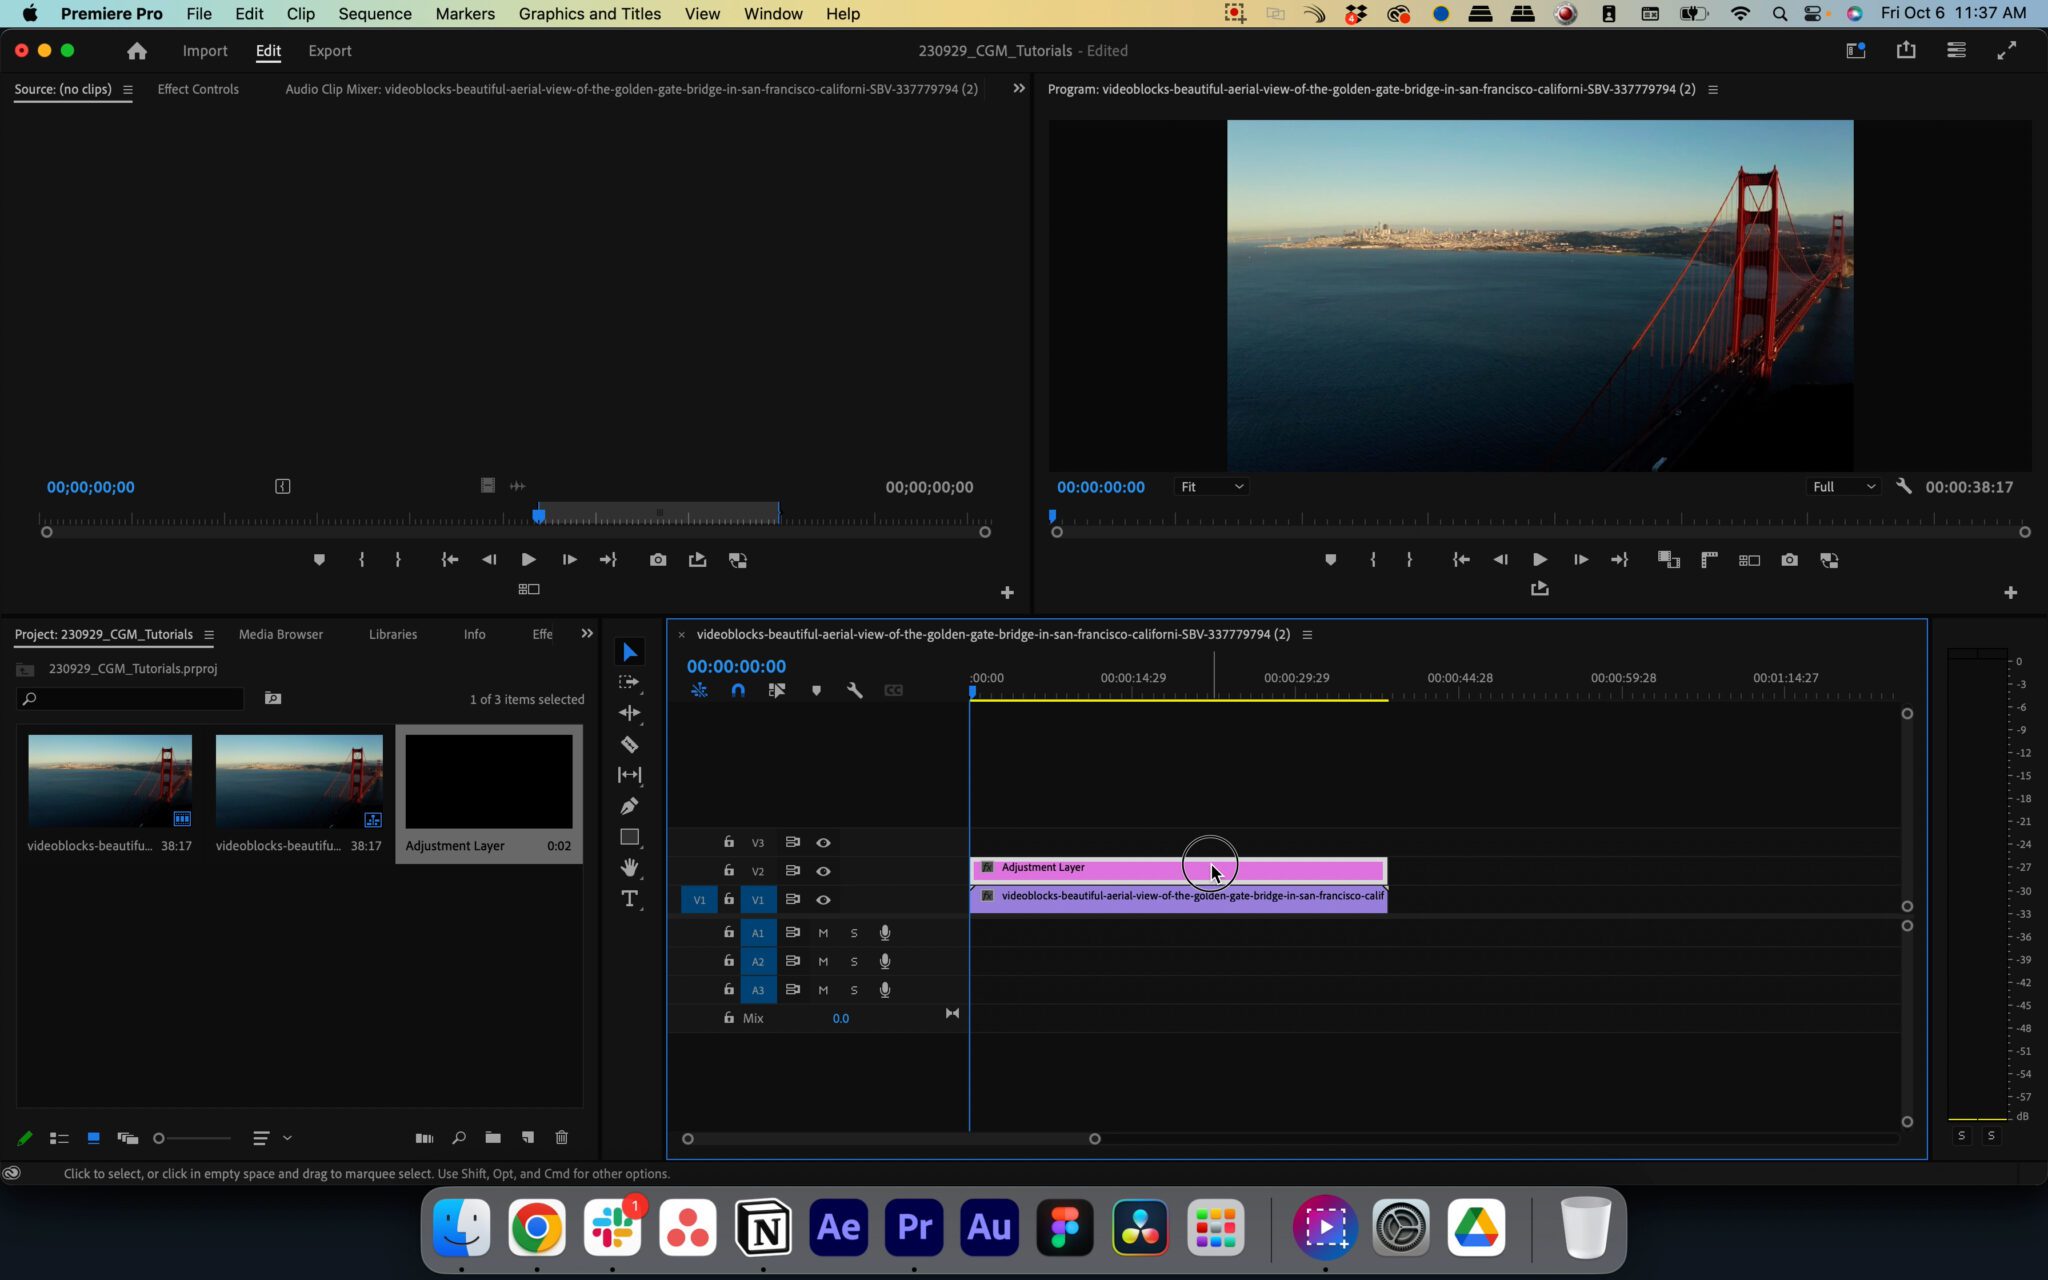
Task: Open Fit zoom level dropdown
Action: click(x=1212, y=487)
